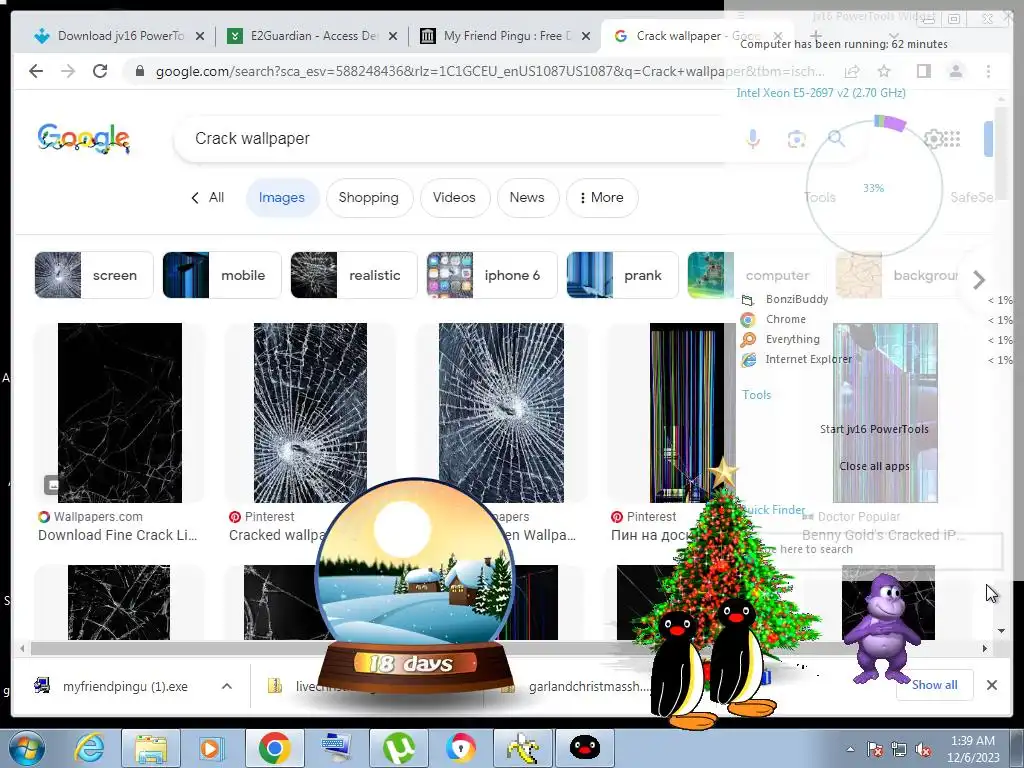The height and width of the screenshot is (768, 1024).
Task: Click the Crack wallpaper search field
Action: point(457,138)
